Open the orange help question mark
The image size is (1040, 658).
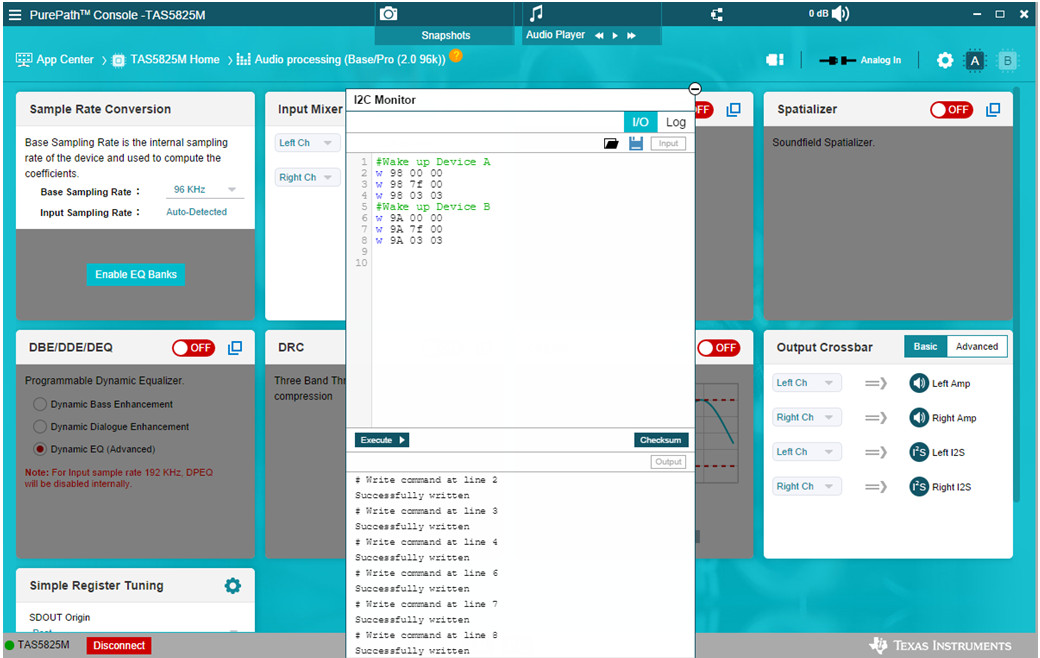click(x=456, y=56)
